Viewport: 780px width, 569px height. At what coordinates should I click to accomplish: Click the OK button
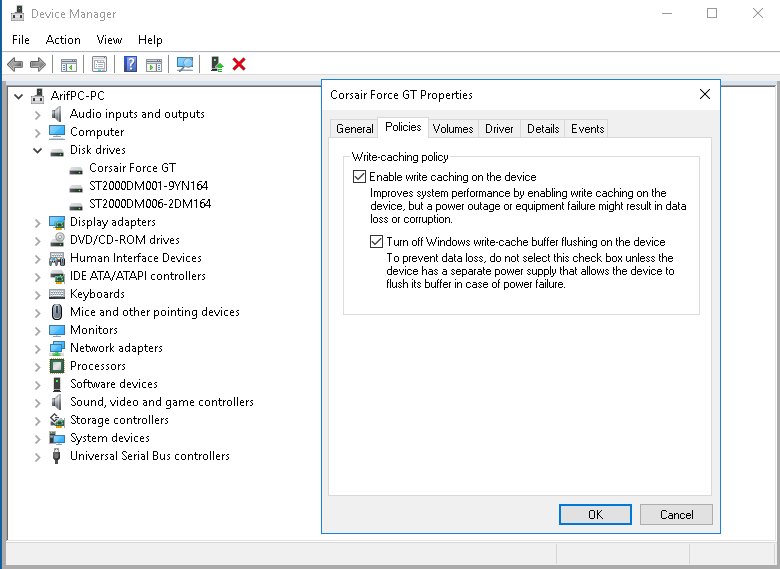[x=595, y=514]
